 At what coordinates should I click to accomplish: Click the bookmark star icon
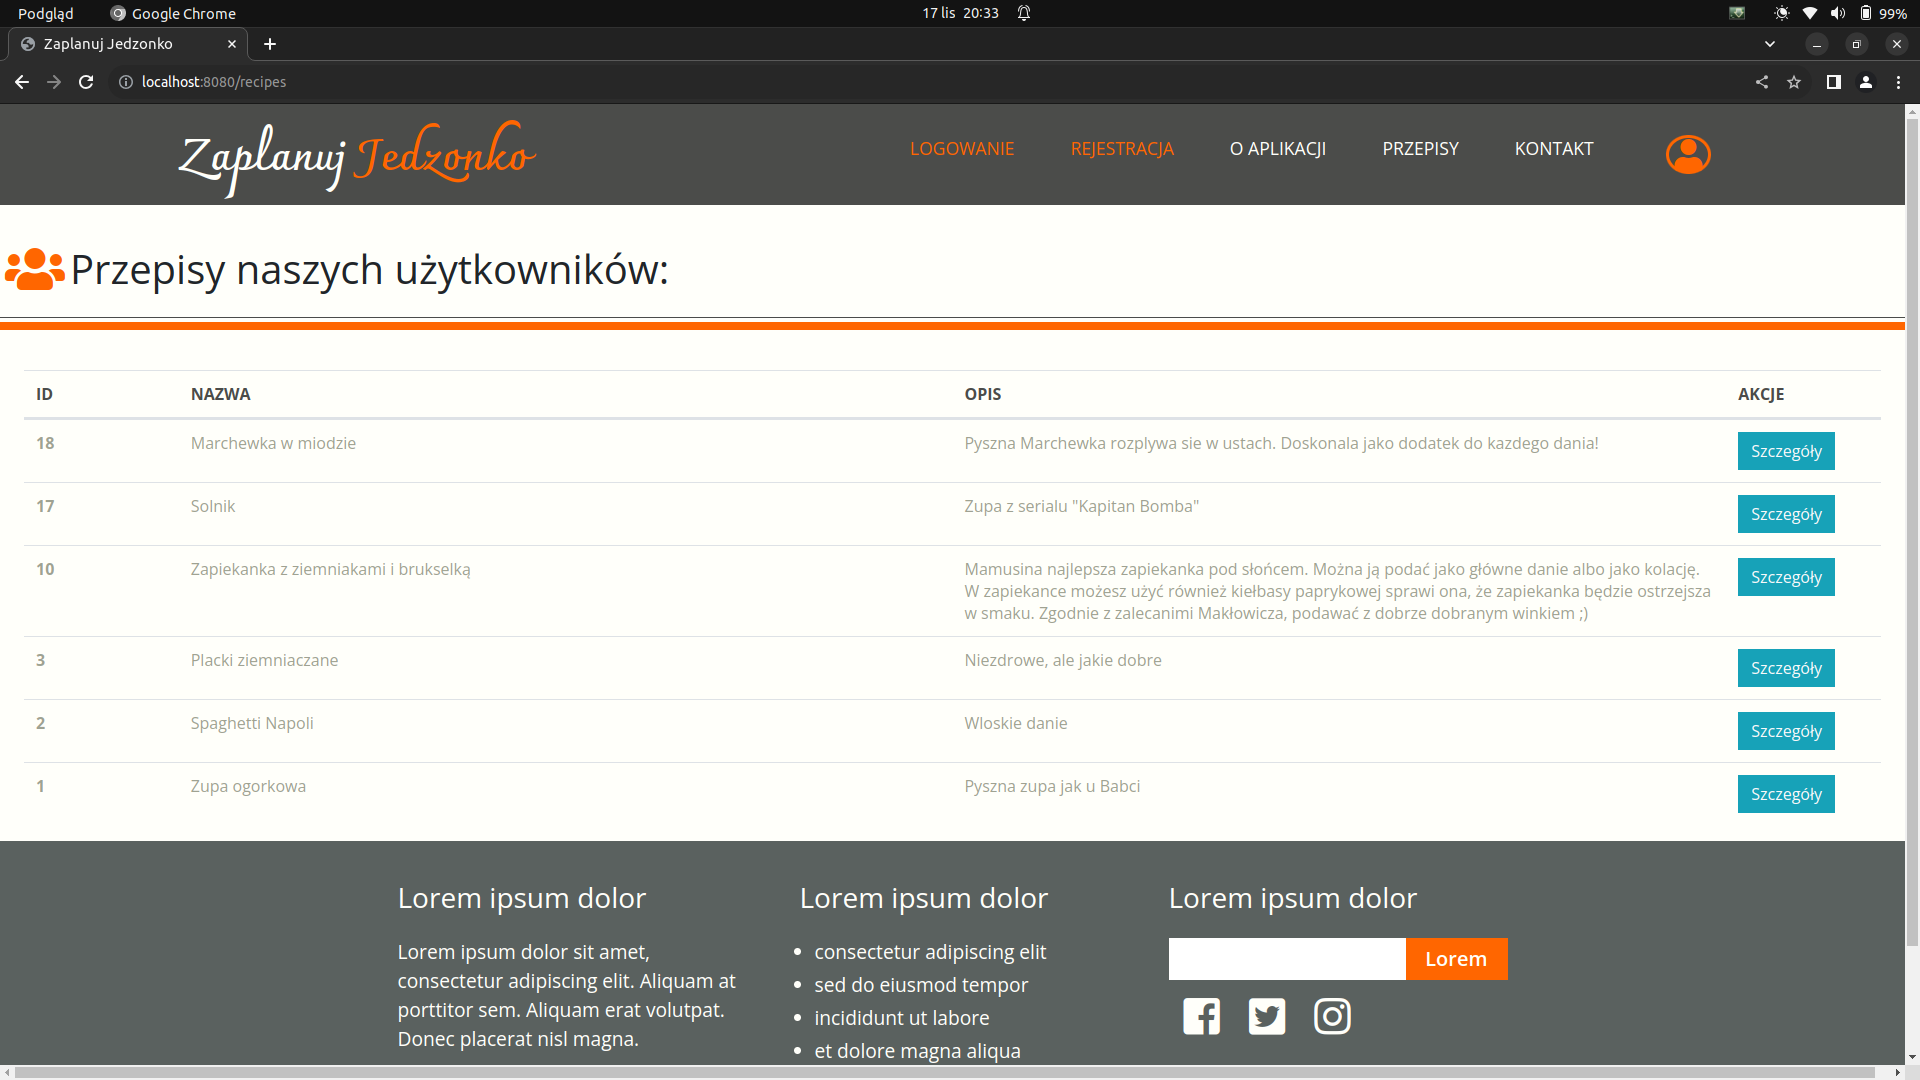click(1794, 82)
